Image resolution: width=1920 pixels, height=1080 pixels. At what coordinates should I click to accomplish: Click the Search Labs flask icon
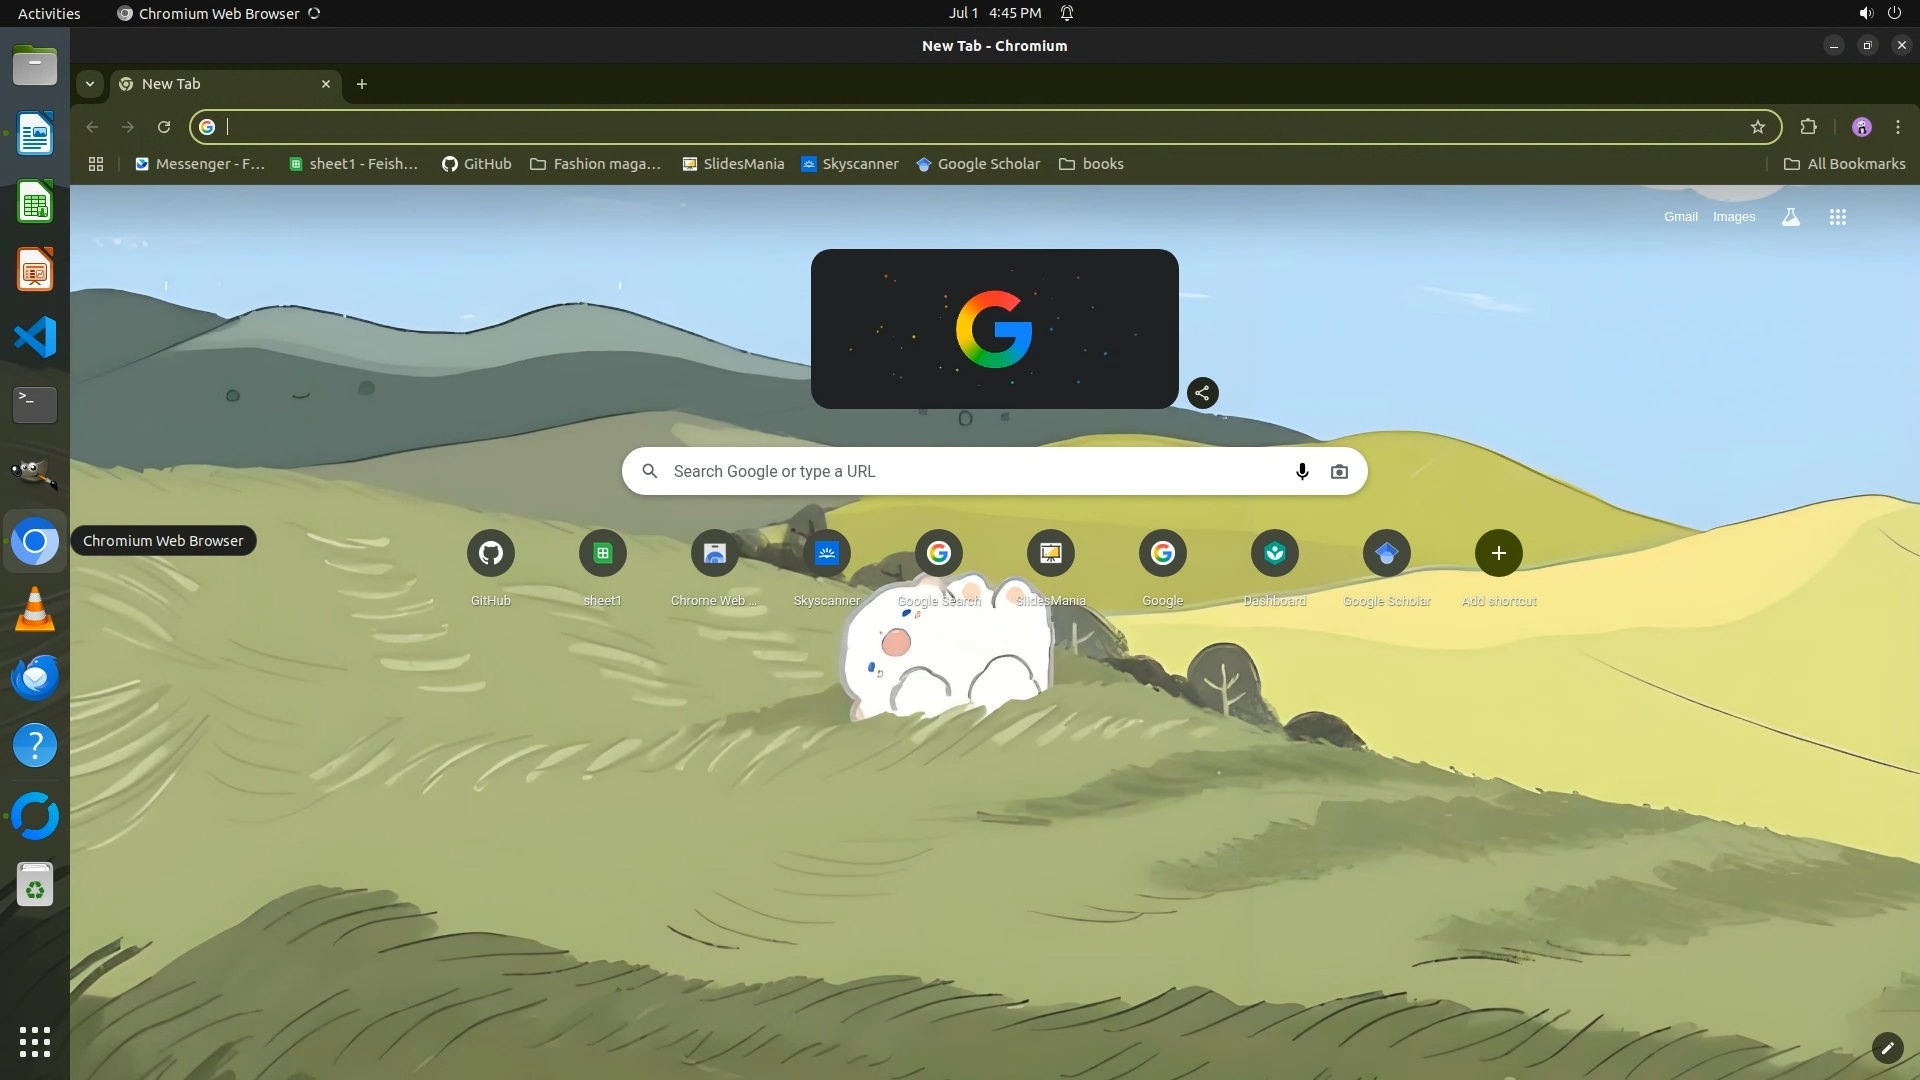tap(1790, 217)
